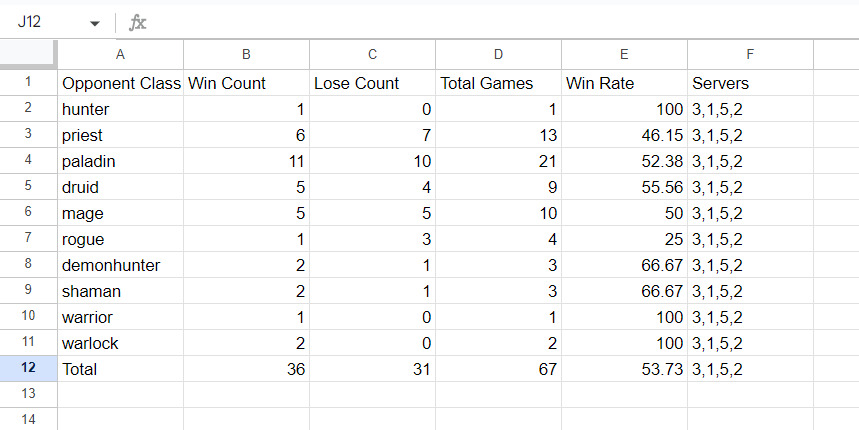
Task: Click into the formula bar input
Action: [500, 22]
